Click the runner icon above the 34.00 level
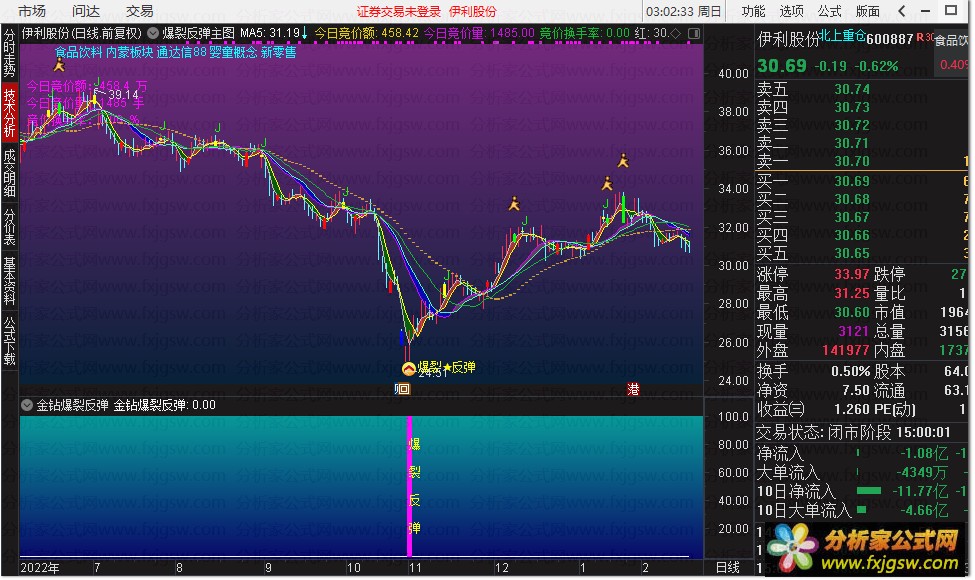975x580 pixels. tap(607, 184)
